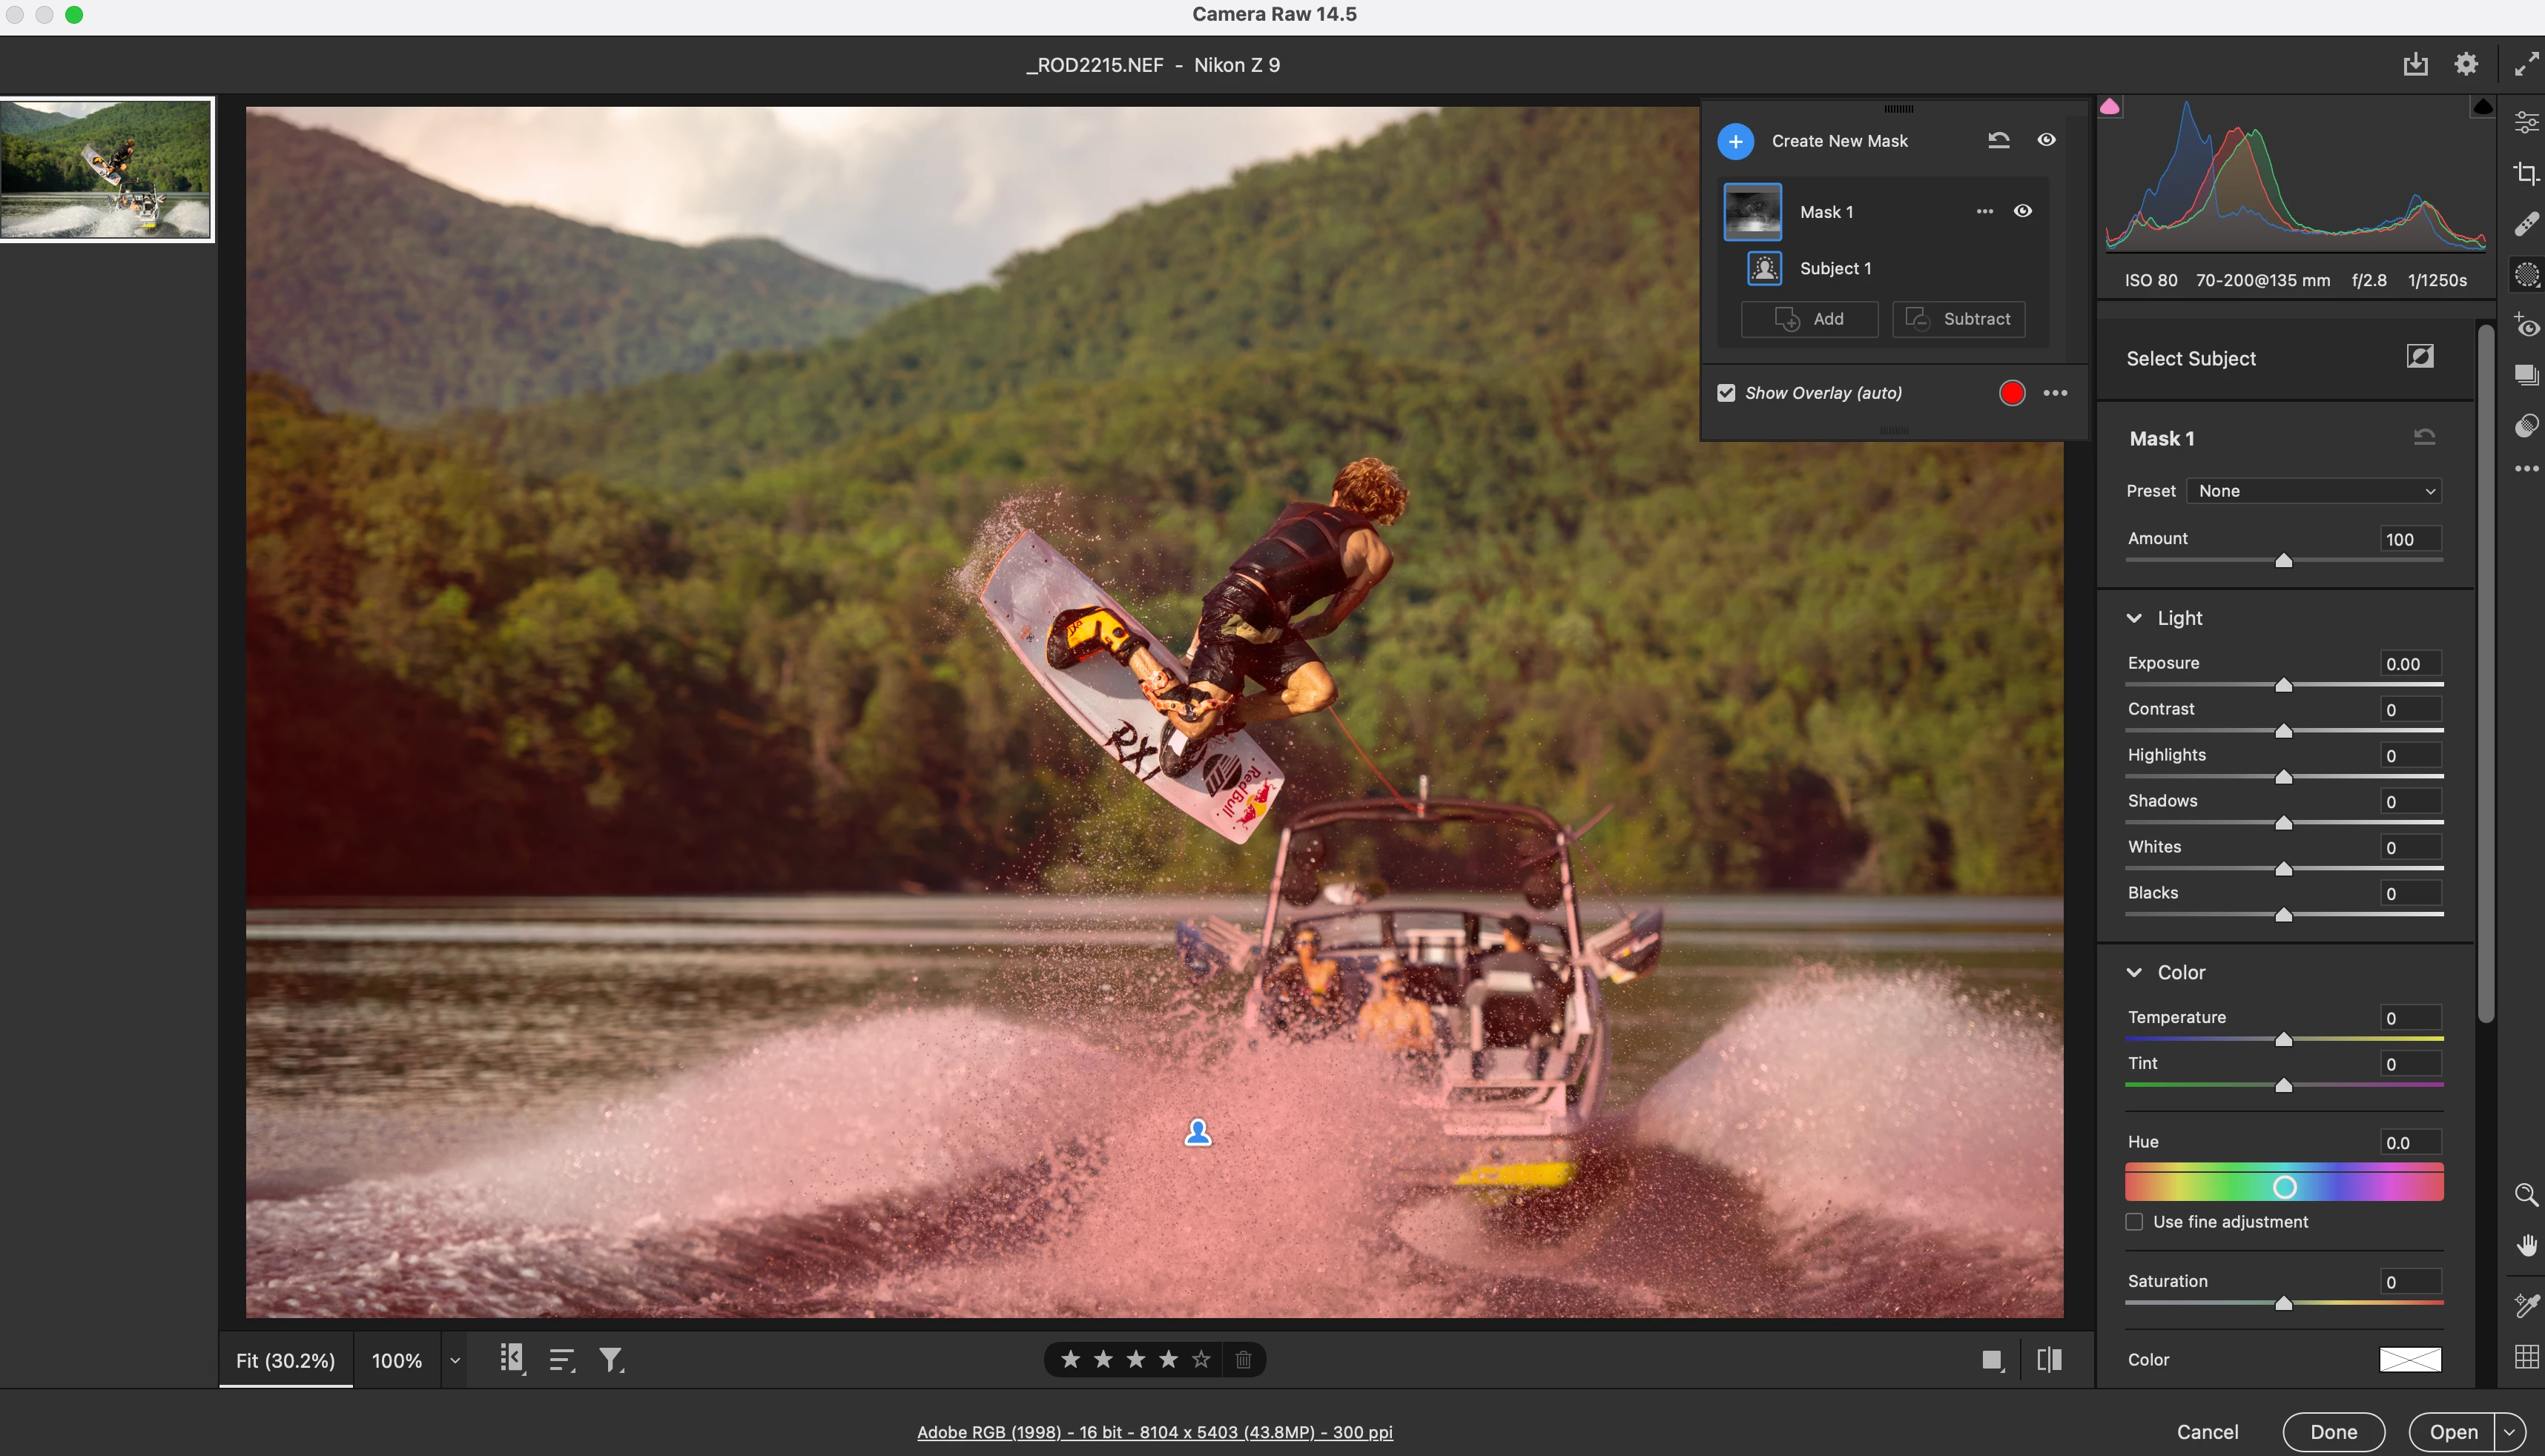
Task: Hide Mask 1 with its eye icon
Action: [2022, 211]
